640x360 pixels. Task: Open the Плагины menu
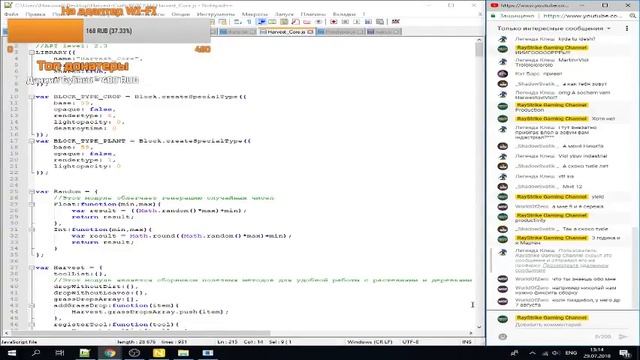pyautogui.click(x=313, y=14)
